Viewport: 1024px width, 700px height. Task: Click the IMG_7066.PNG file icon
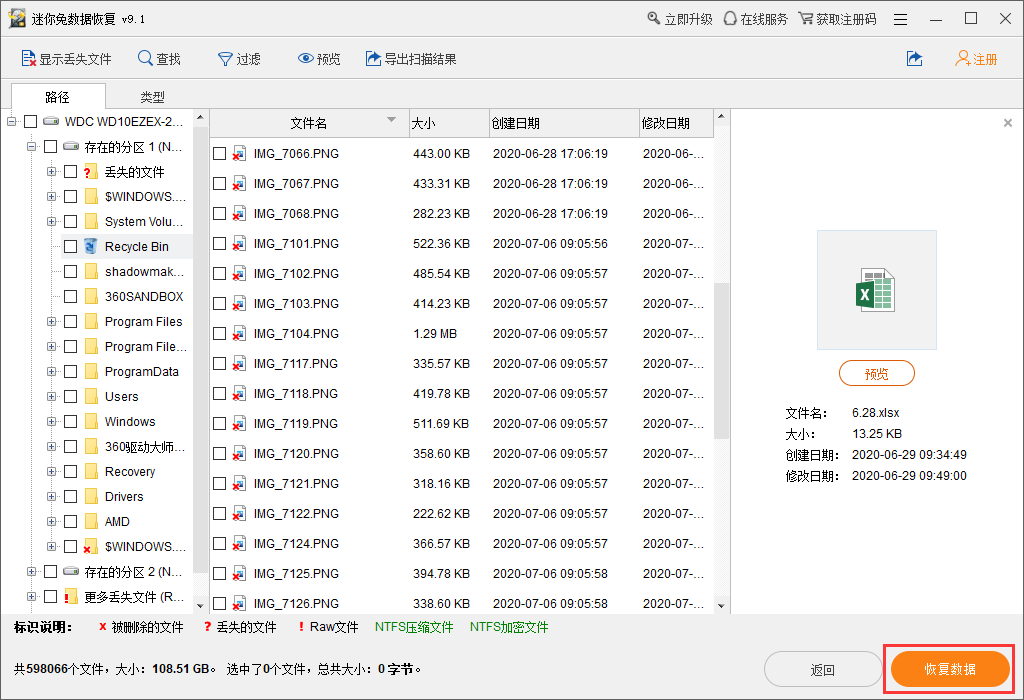(x=240, y=153)
